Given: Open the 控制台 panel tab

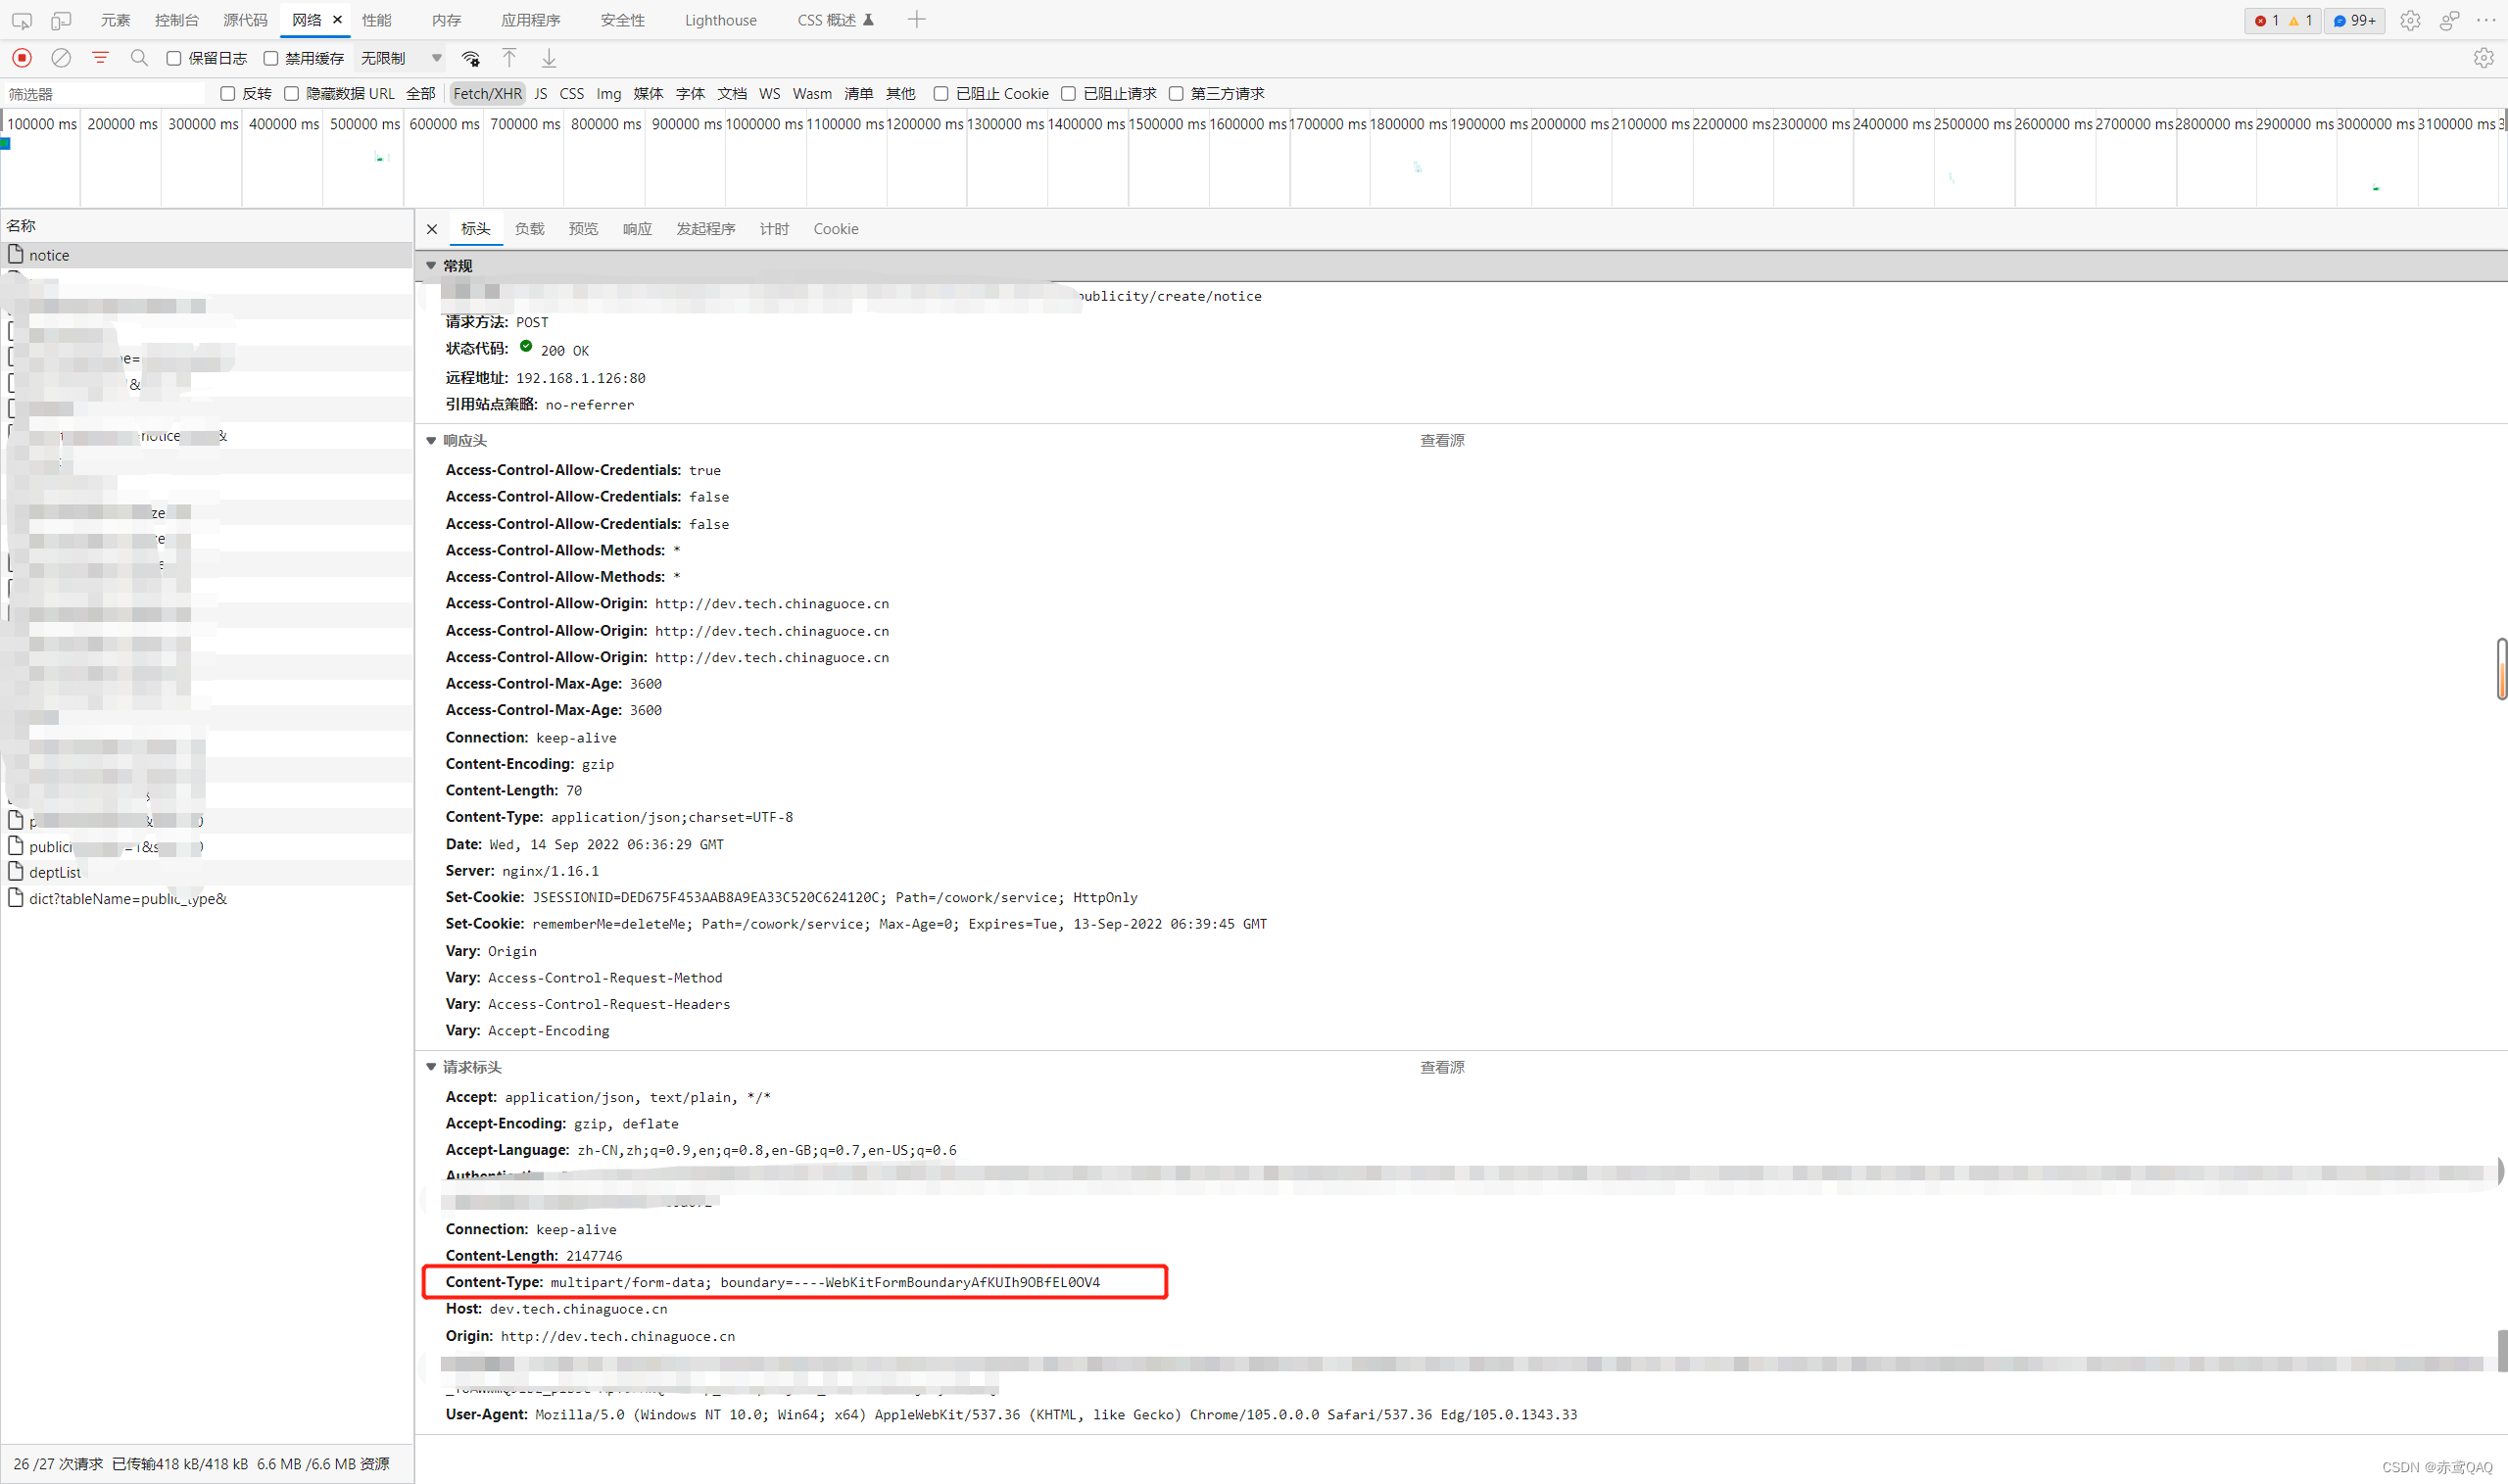Looking at the screenshot, I should [x=177, y=20].
